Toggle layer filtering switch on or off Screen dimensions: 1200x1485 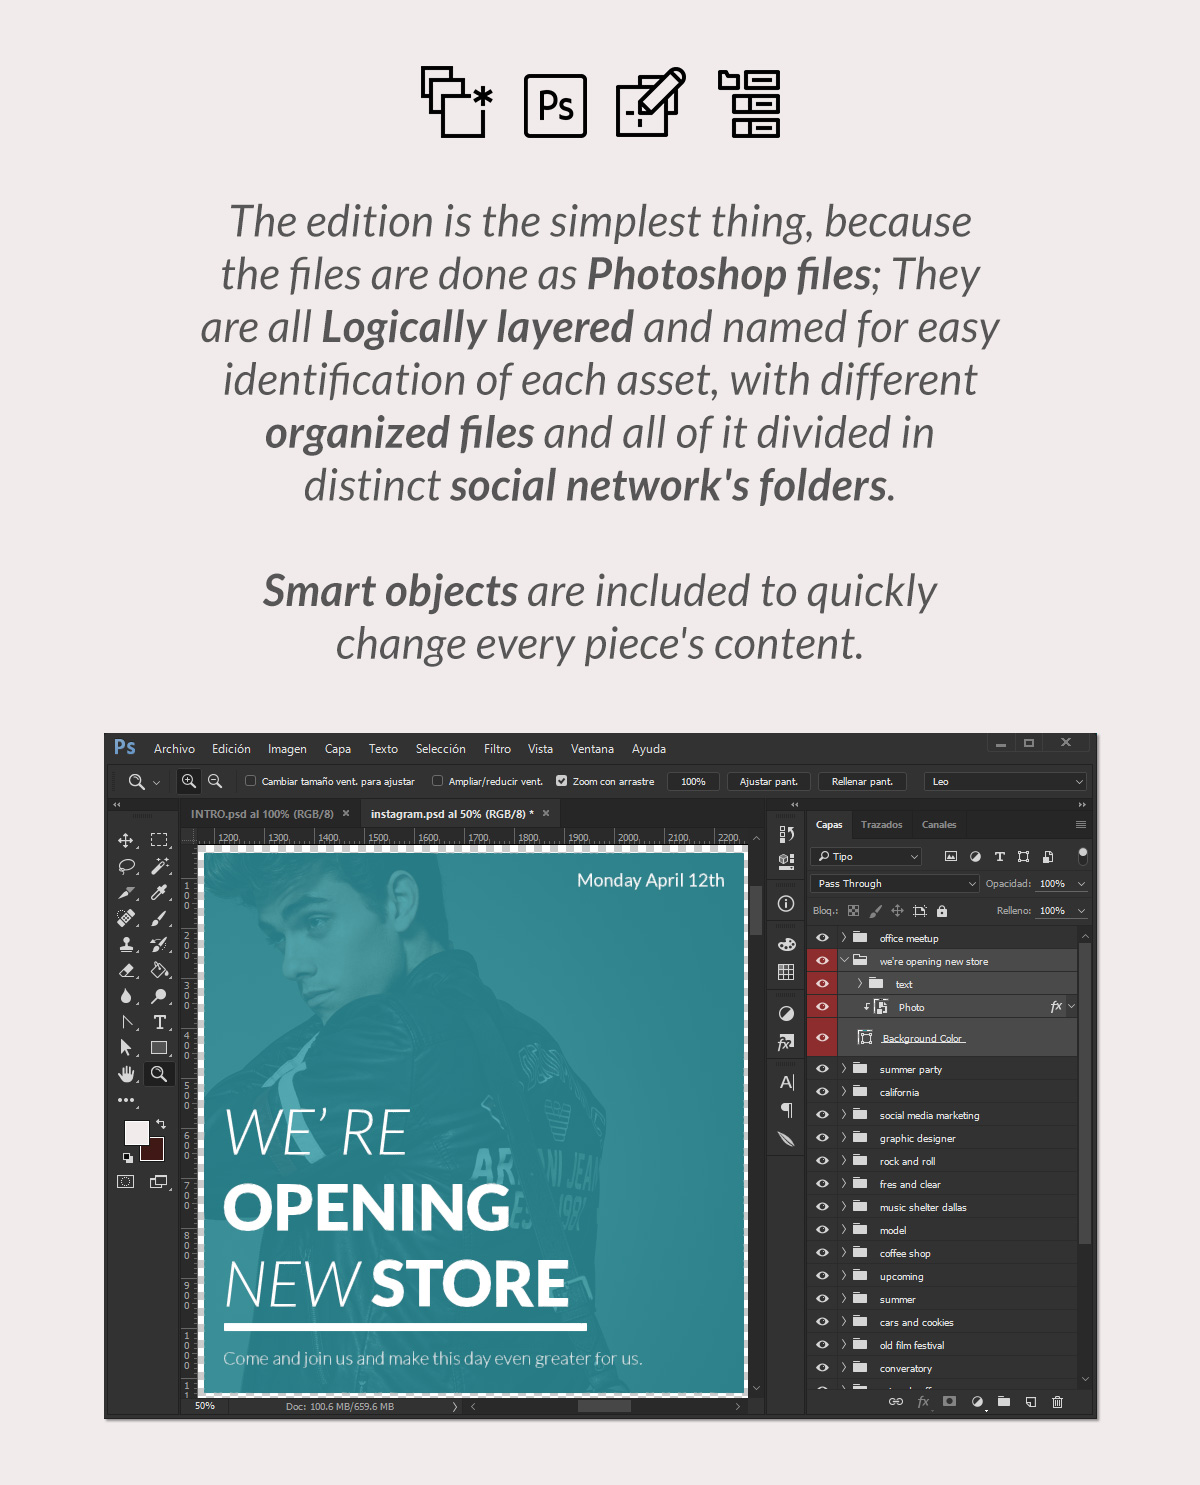[x=1082, y=856]
